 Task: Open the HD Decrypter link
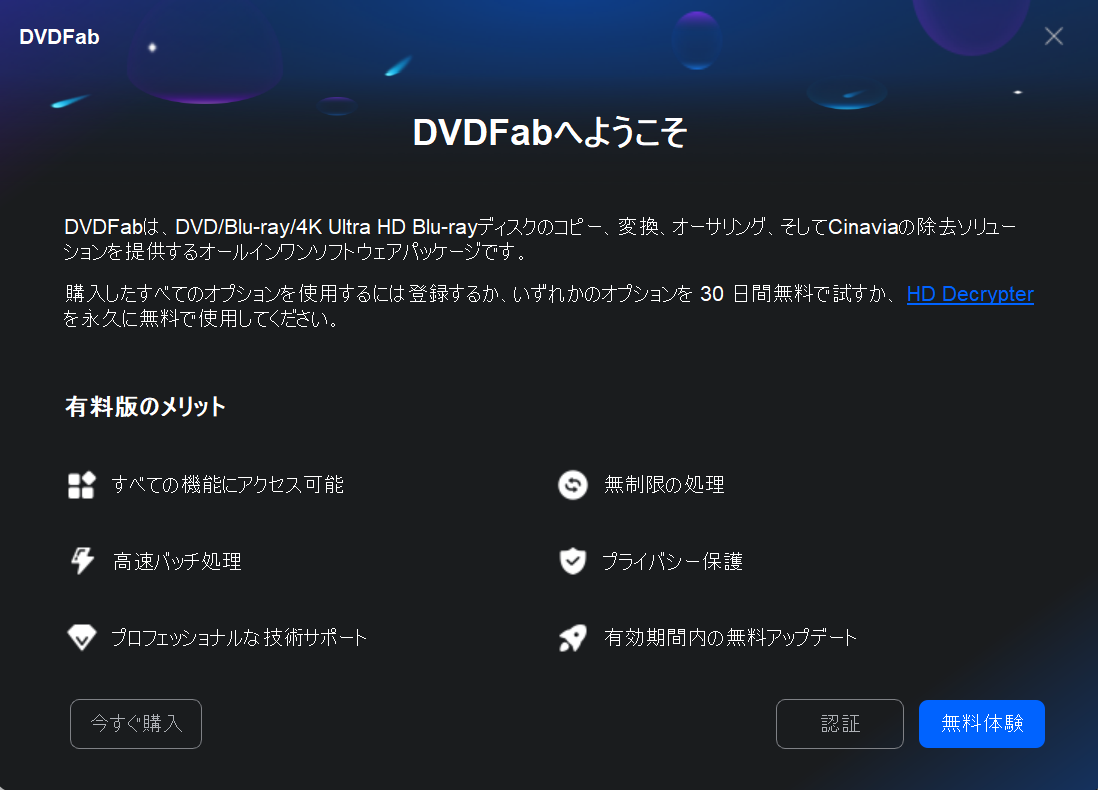click(x=970, y=294)
